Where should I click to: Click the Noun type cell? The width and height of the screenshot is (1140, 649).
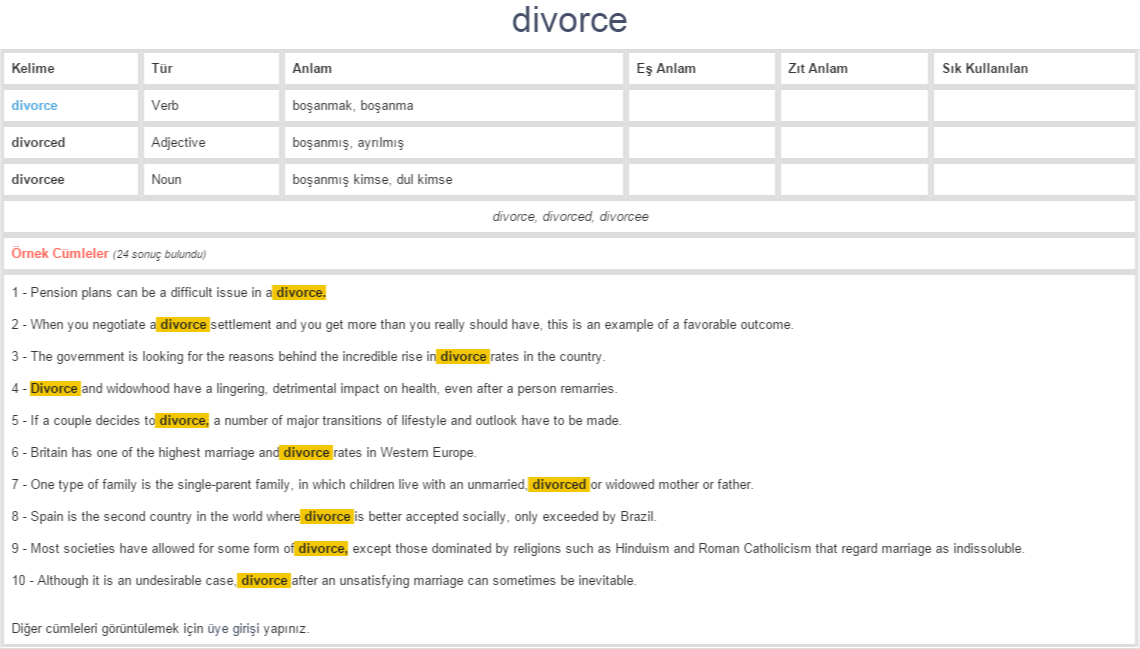tap(166, 180)
